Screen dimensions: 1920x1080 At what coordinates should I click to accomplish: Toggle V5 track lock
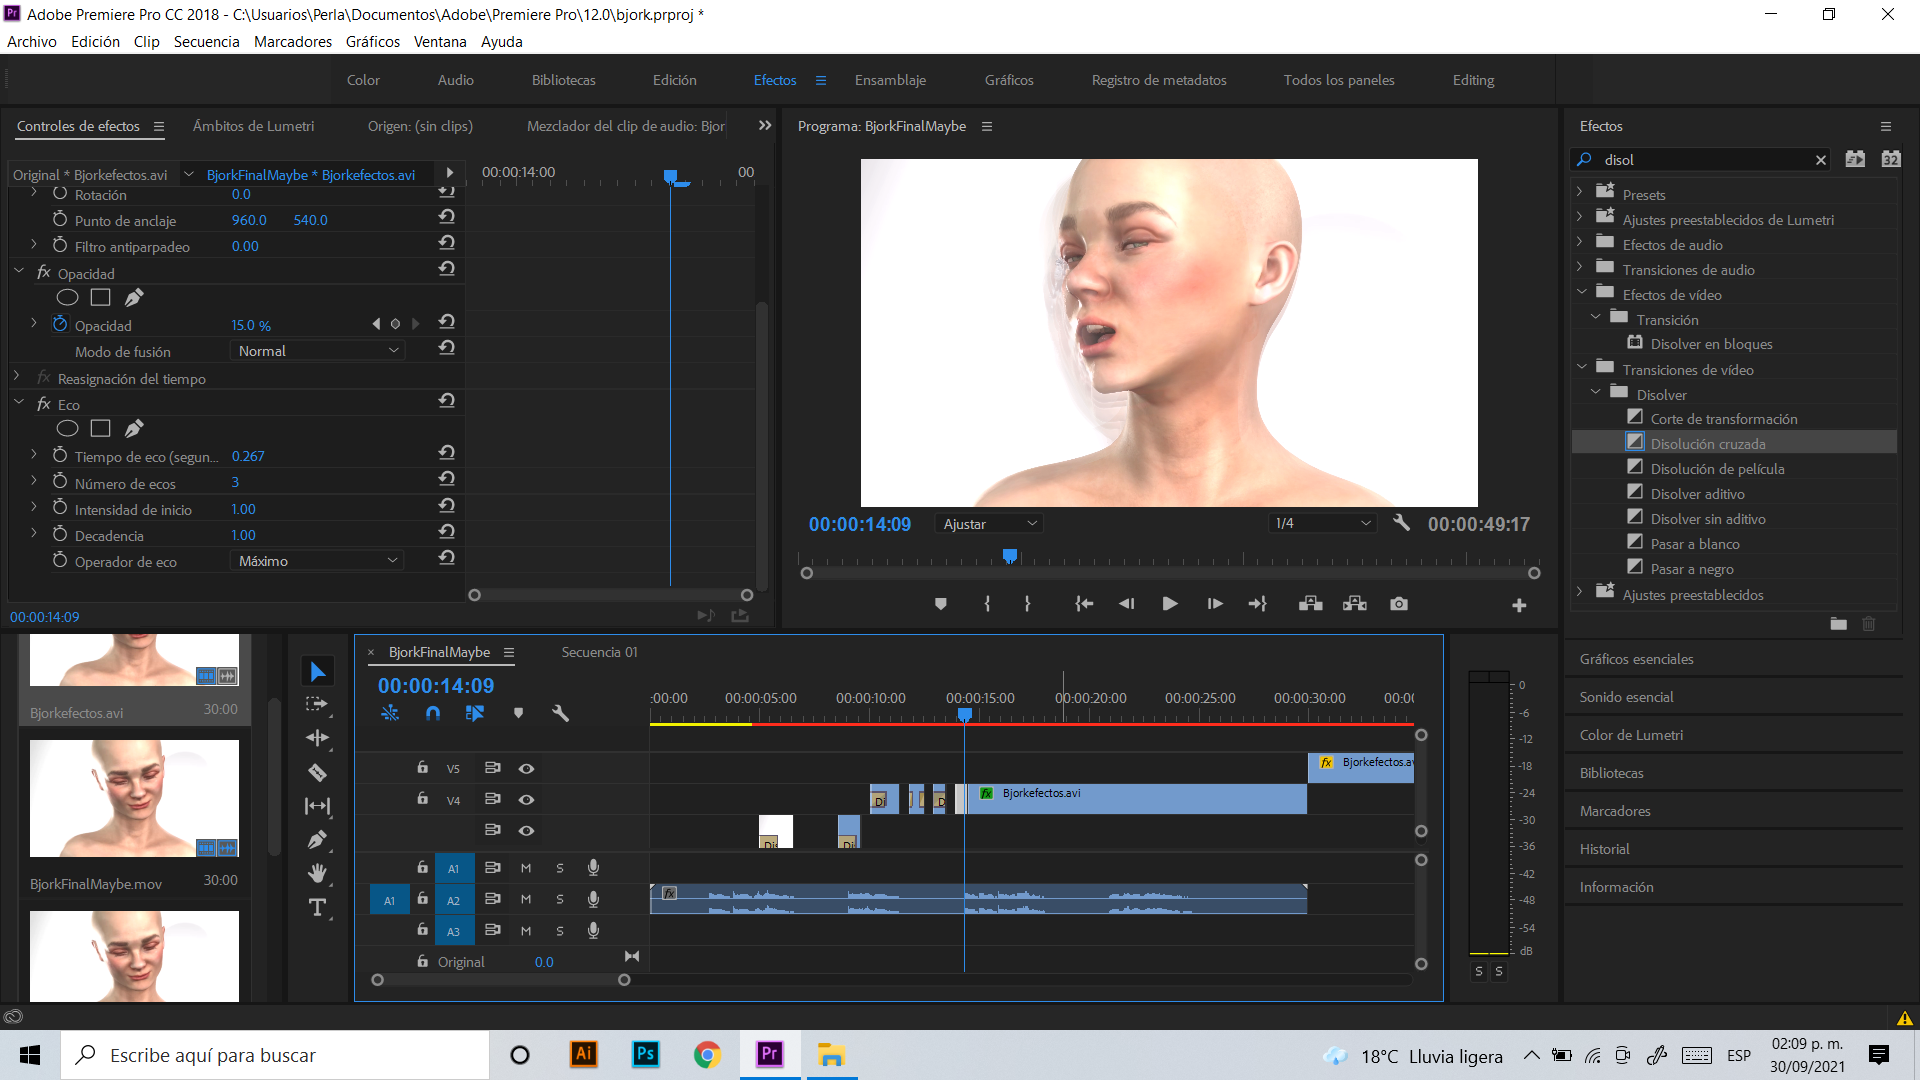click(422, 767)
